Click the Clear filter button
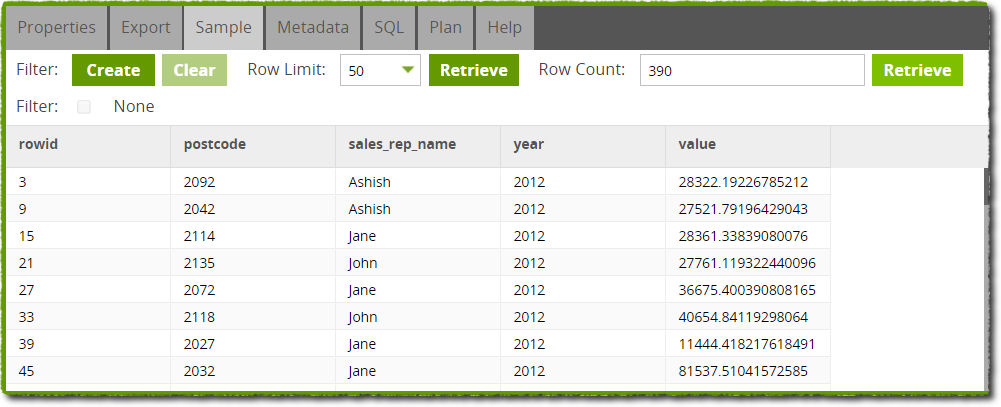The height and width of the screenshot is (407, 1001). coord(194,70)
